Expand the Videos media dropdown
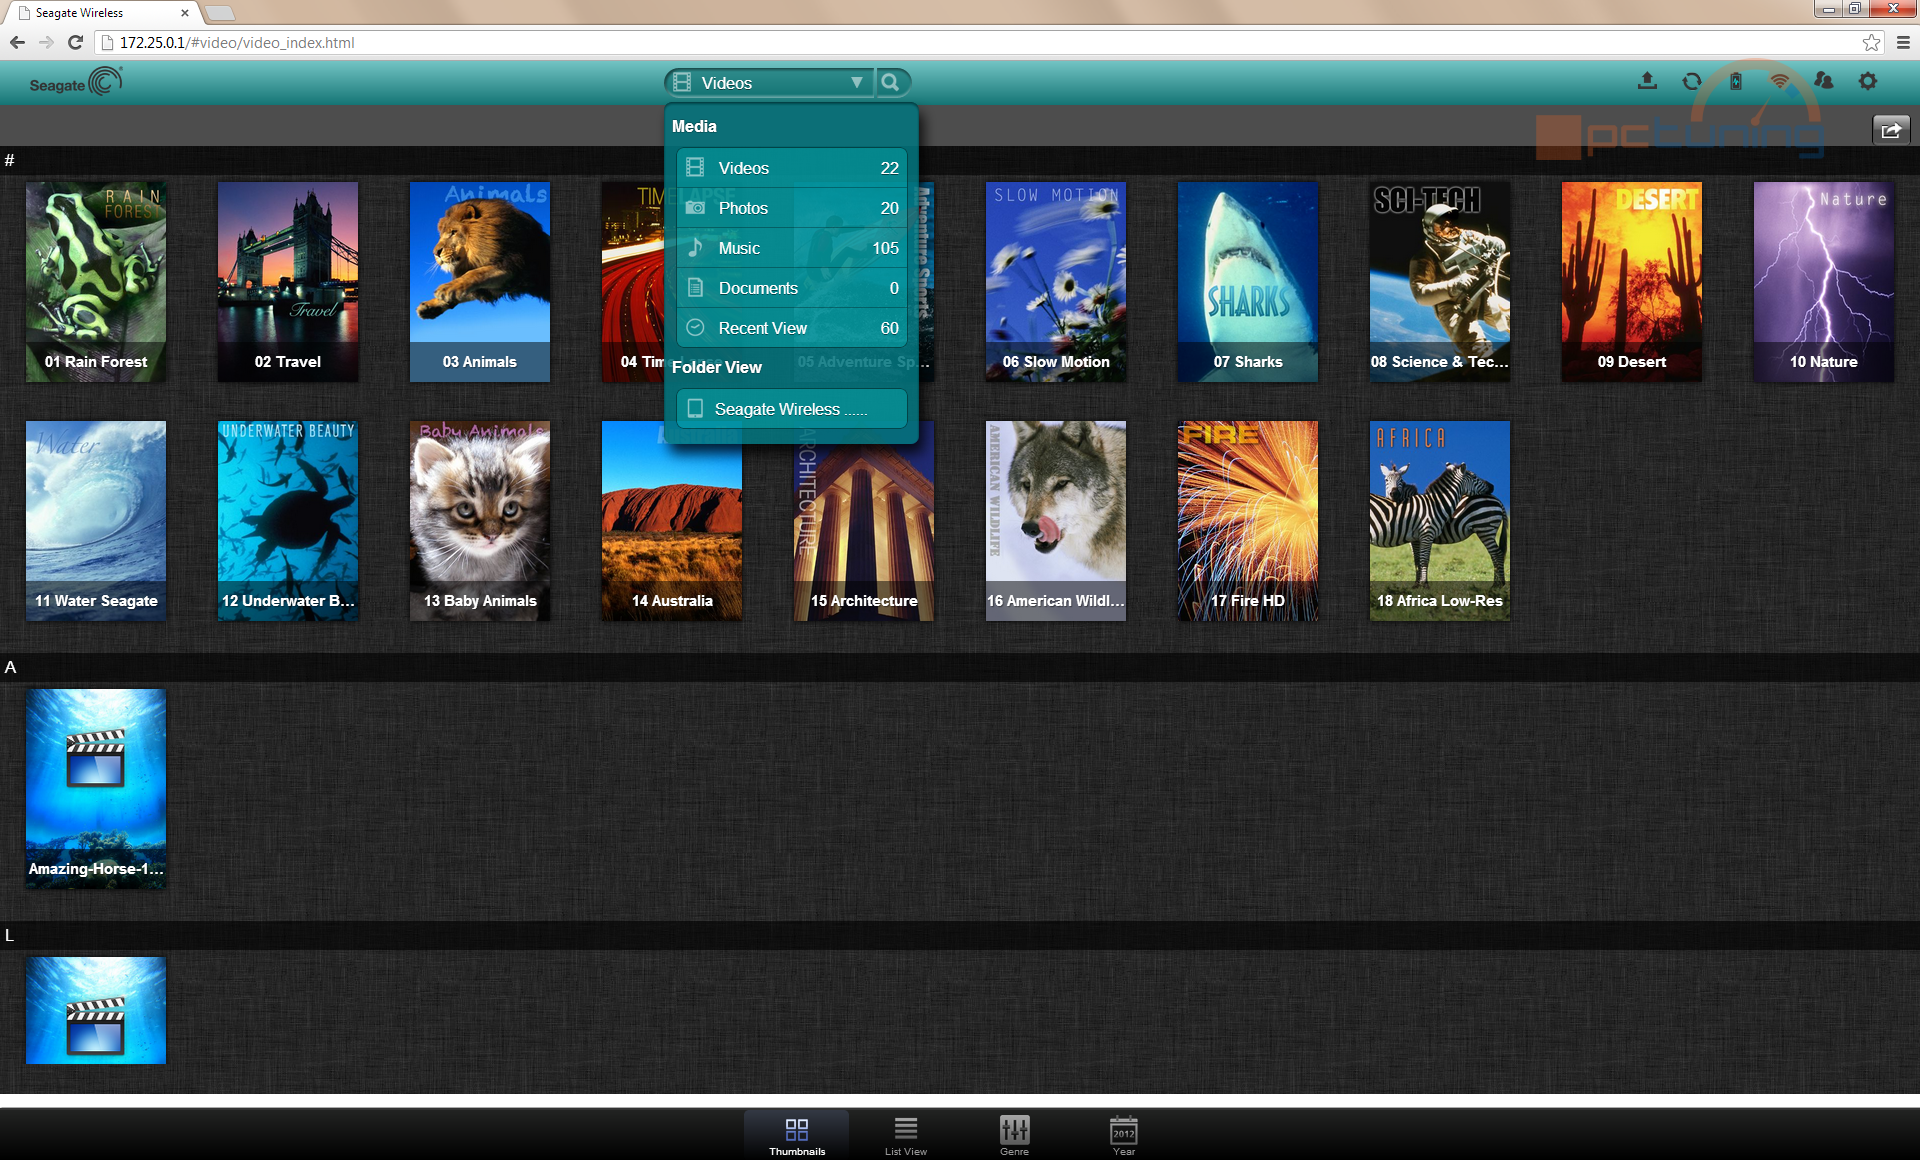Viewport: 1920px width, 1160px height. click(769, 83)
